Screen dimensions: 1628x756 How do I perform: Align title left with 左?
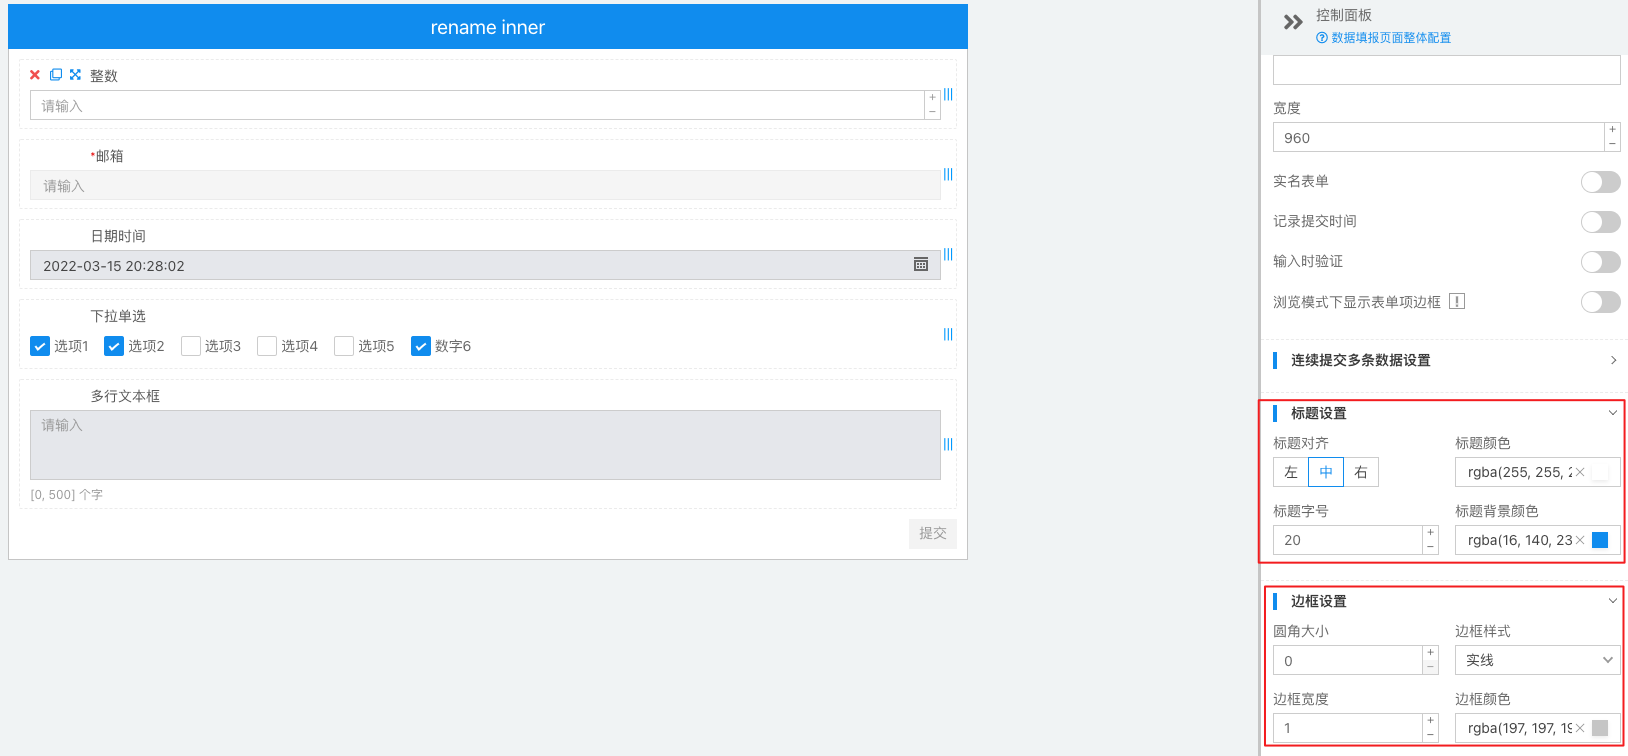1291,472
